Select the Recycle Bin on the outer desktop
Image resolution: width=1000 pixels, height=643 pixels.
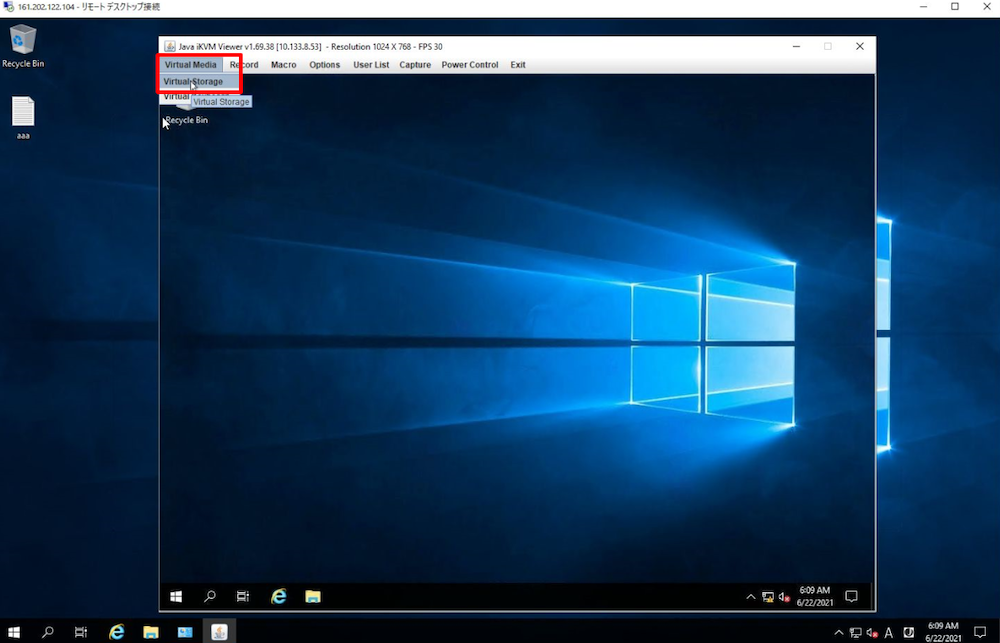click(23, 46)
